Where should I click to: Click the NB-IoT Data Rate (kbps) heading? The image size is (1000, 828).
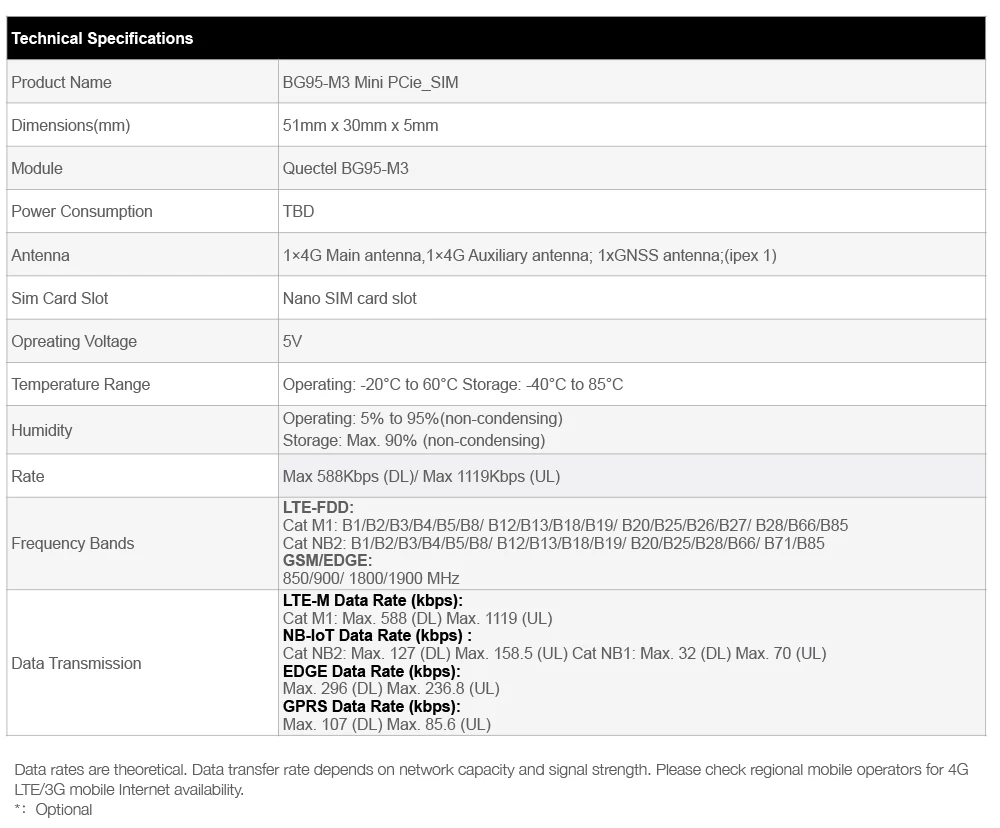[x=377, y=636]
